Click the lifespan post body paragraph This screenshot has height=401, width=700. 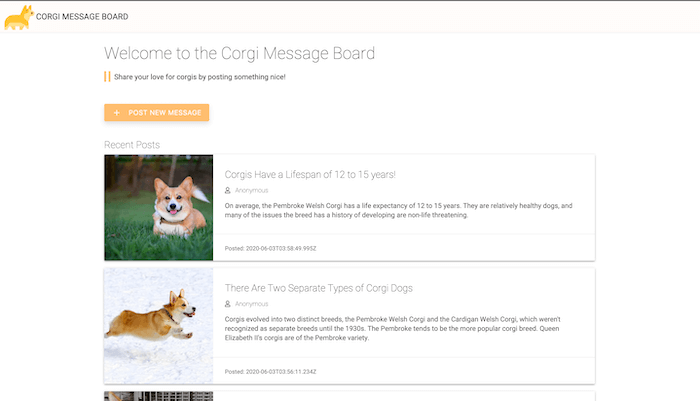(x=398, y=210)
